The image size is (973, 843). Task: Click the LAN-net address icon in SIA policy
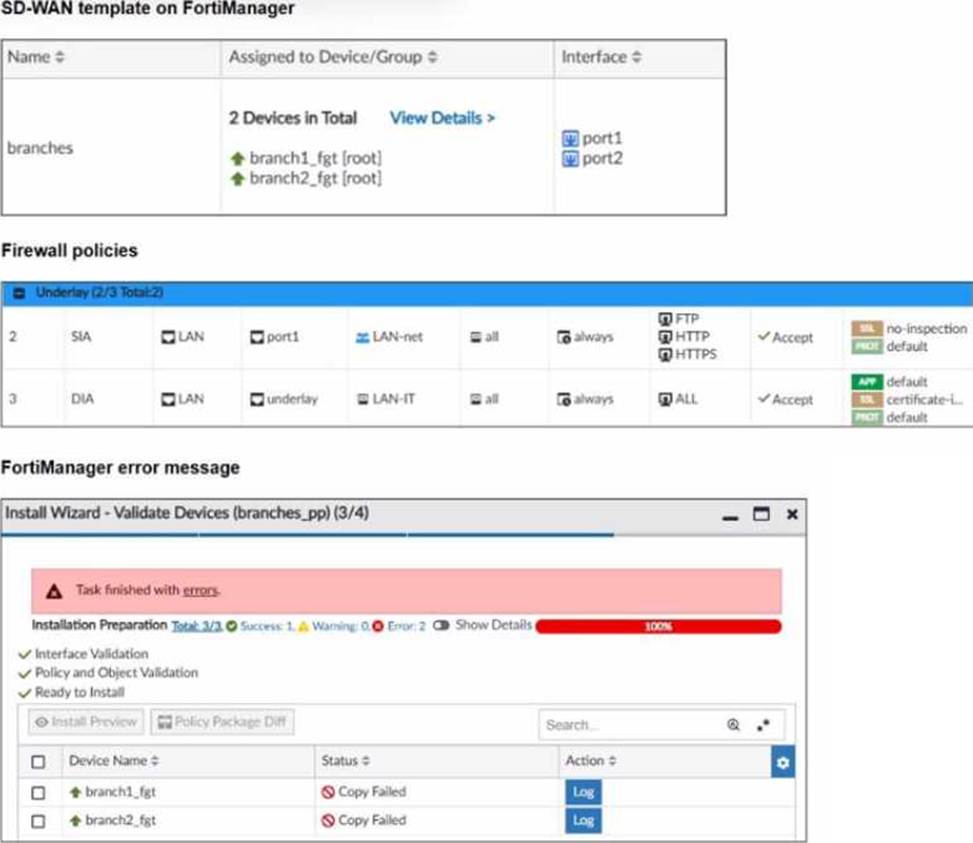[362, 338]
